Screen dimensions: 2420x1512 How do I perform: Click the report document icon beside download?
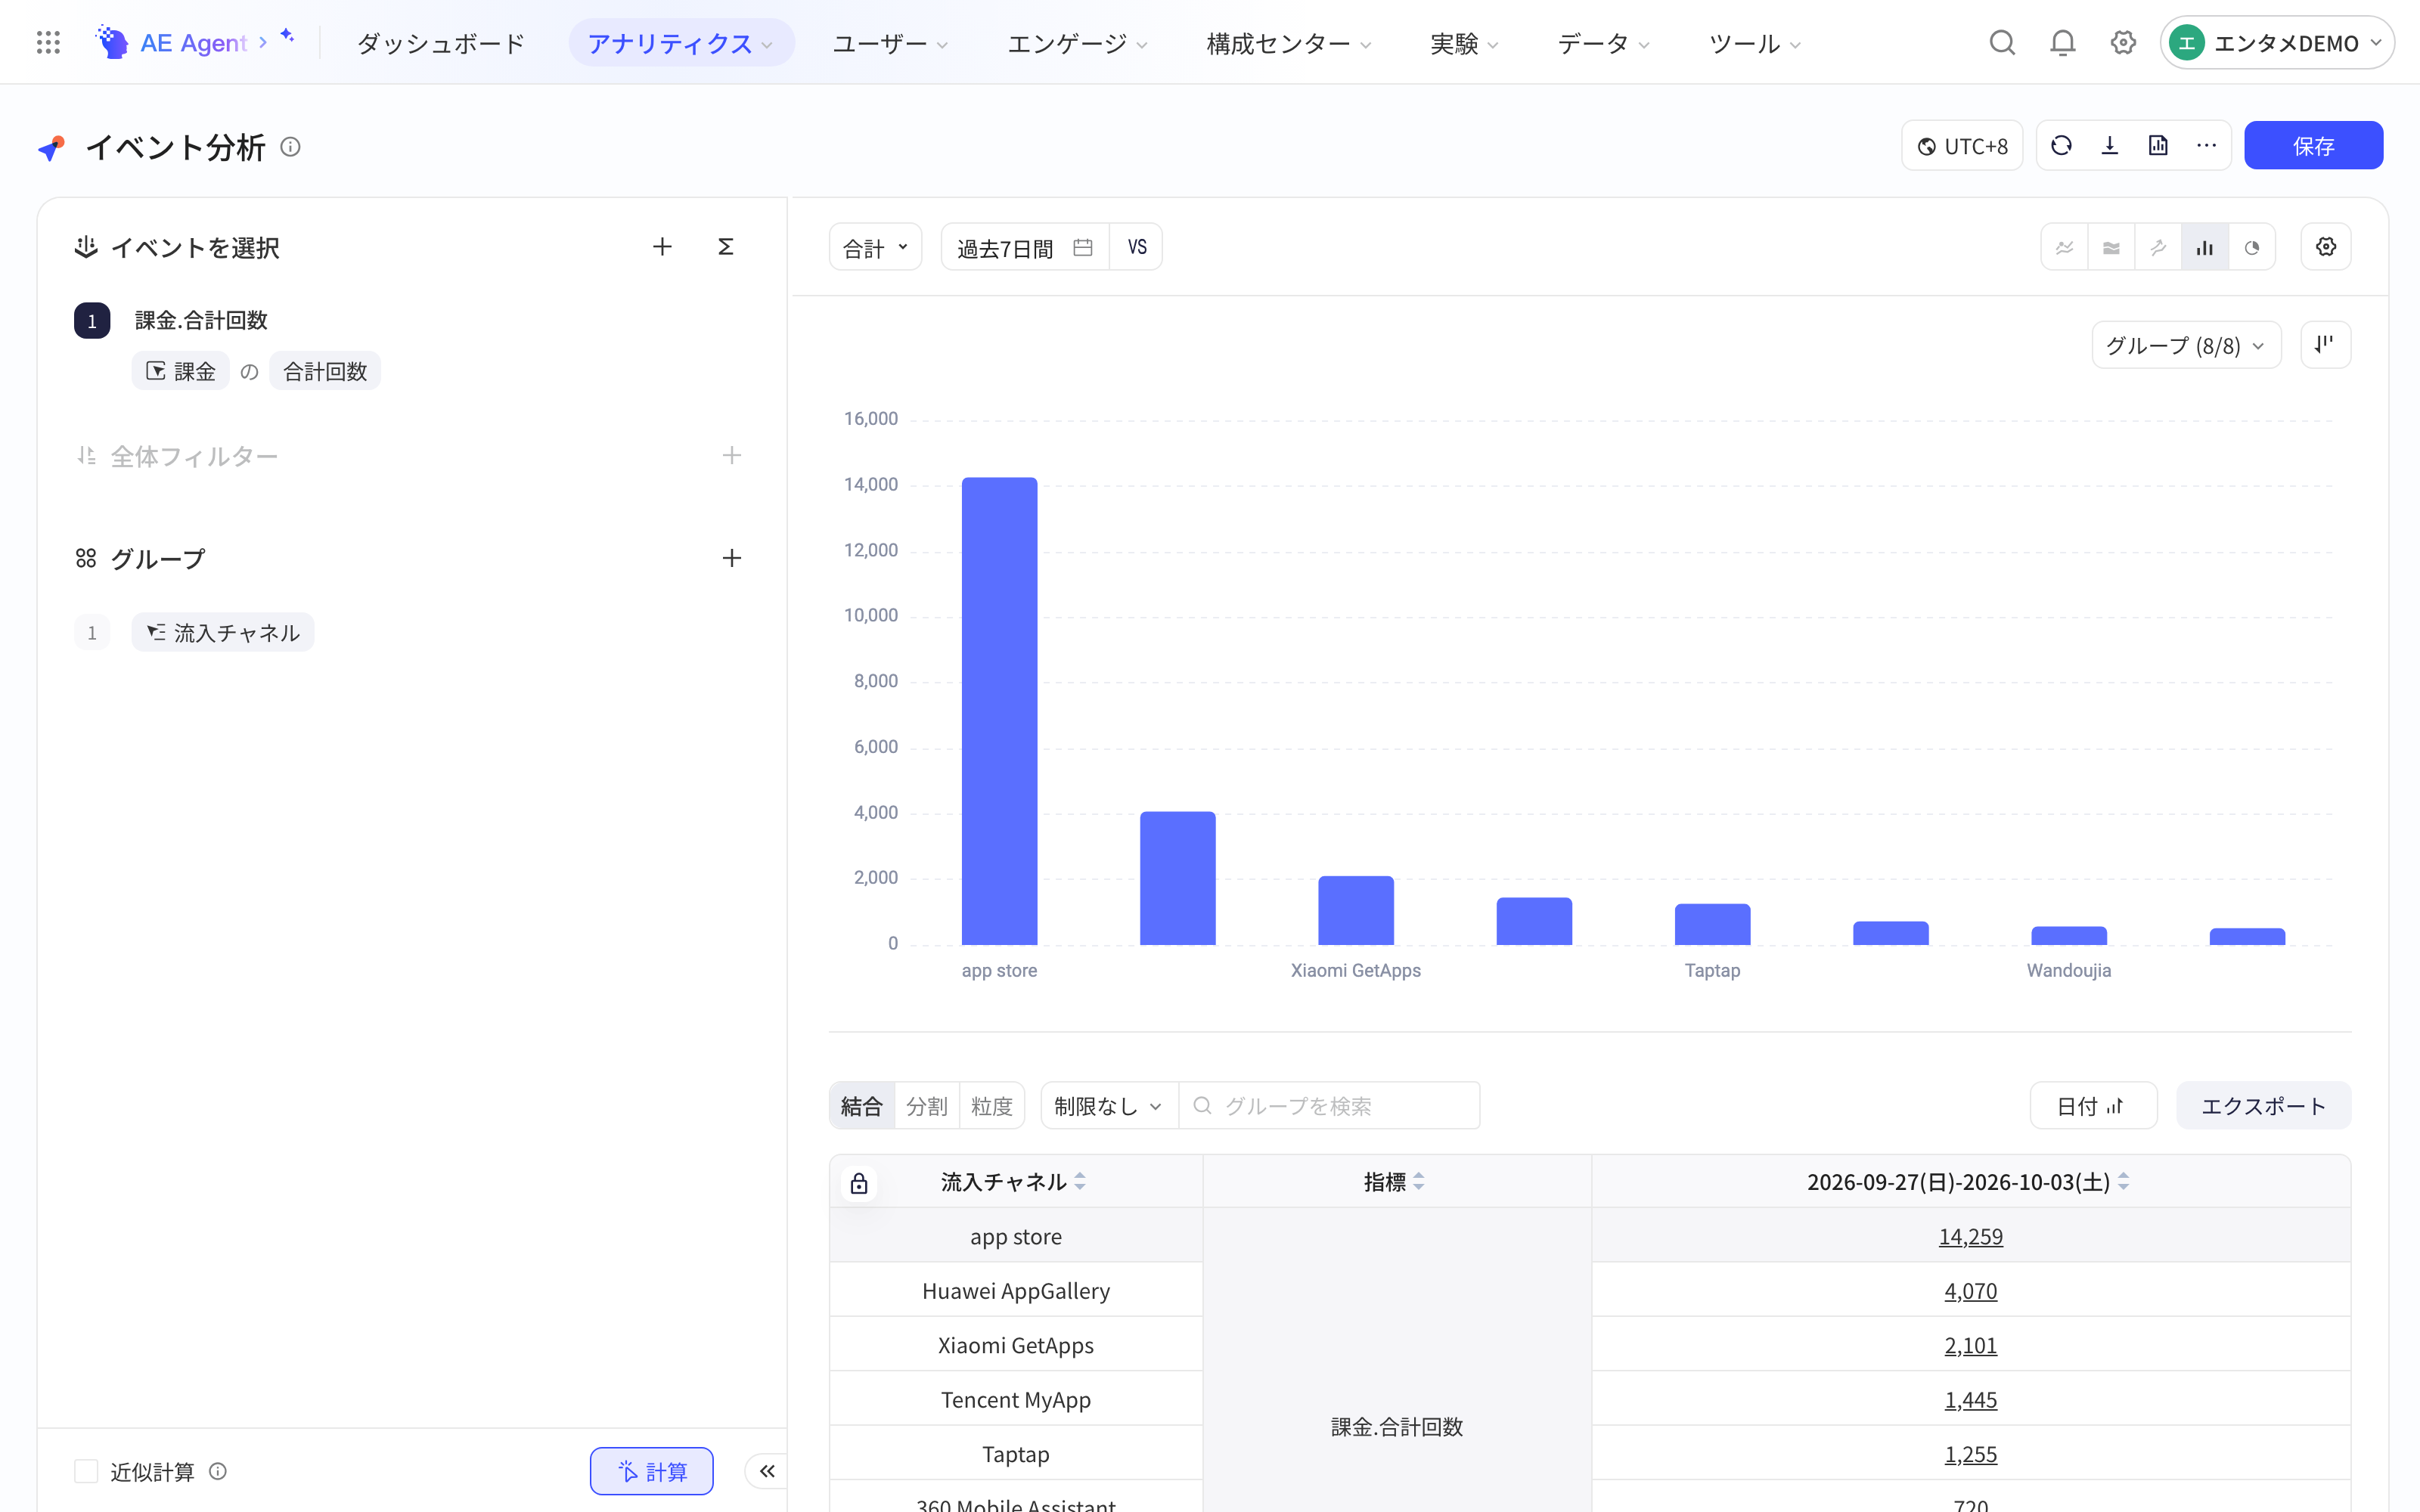[x=2158, y=146]
